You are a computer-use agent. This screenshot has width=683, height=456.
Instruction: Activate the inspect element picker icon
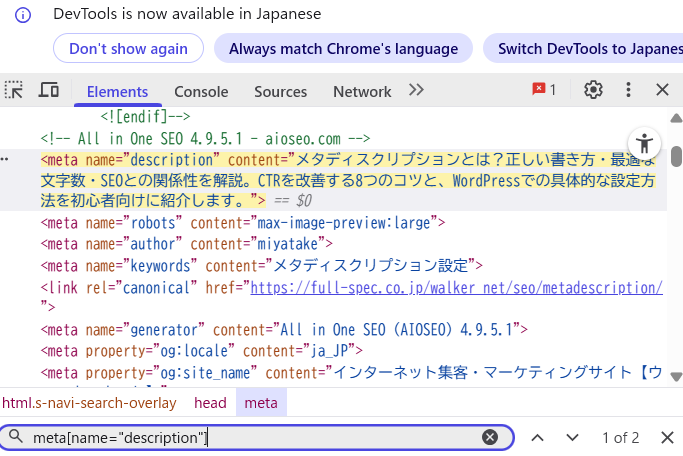point(14,90)
